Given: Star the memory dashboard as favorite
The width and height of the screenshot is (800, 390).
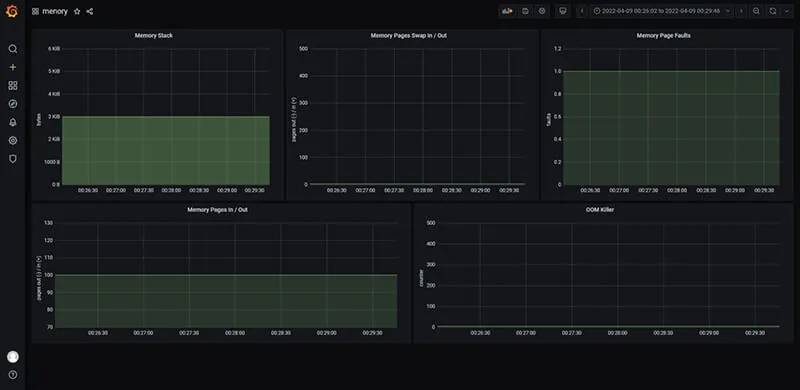Looking at the screenshot, I should [77, 11].
